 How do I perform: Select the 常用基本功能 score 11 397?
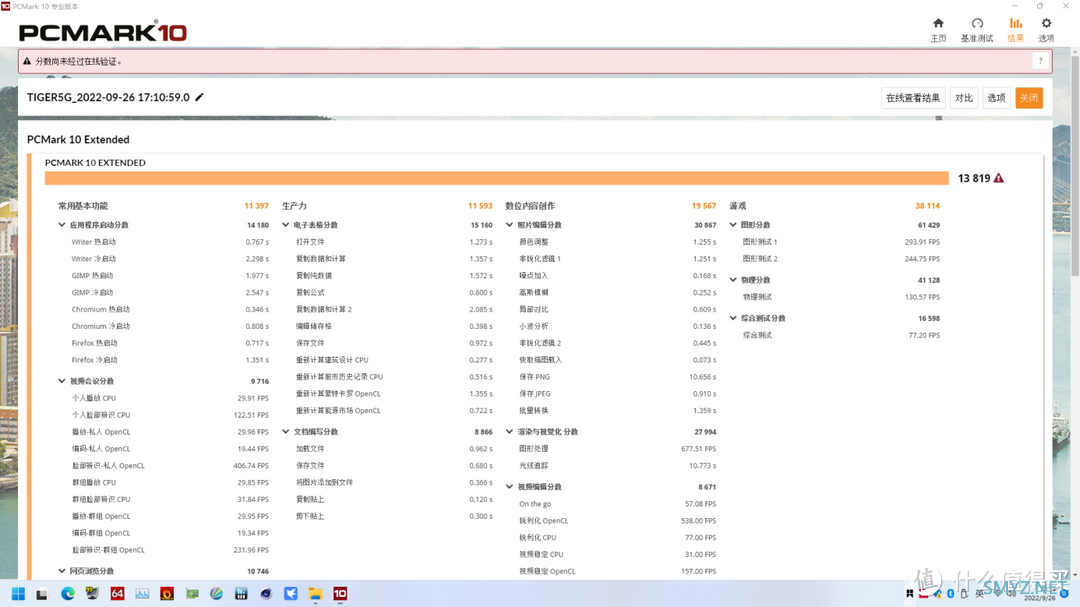click(256, 206)
